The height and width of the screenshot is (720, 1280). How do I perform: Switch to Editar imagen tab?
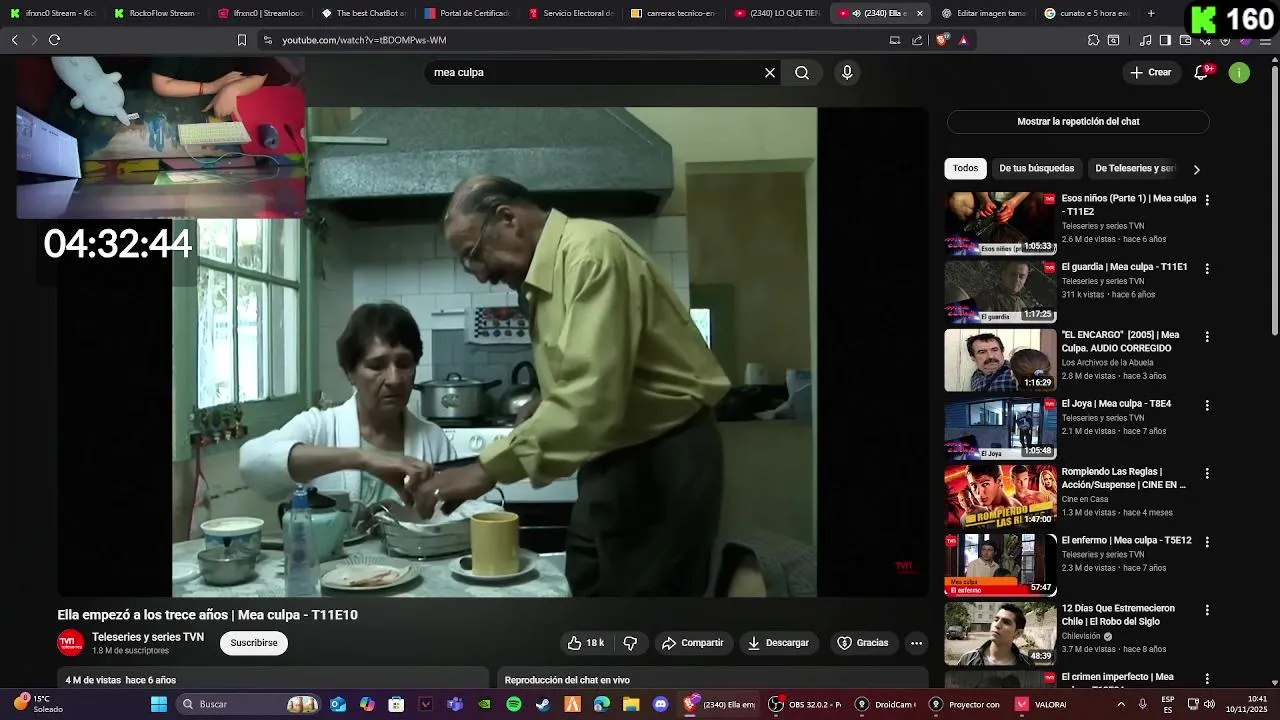pyautogui.click(x=984, y=13)
